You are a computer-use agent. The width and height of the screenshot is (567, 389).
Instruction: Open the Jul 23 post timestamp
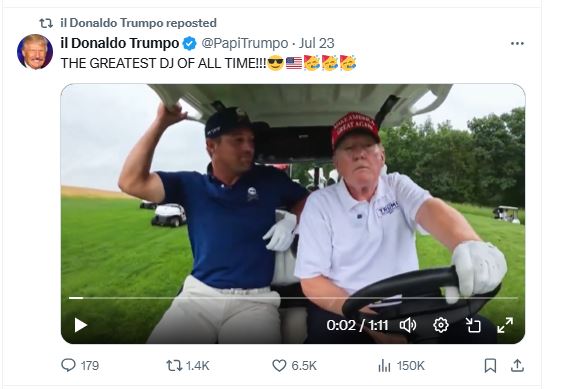pos(316,43)
